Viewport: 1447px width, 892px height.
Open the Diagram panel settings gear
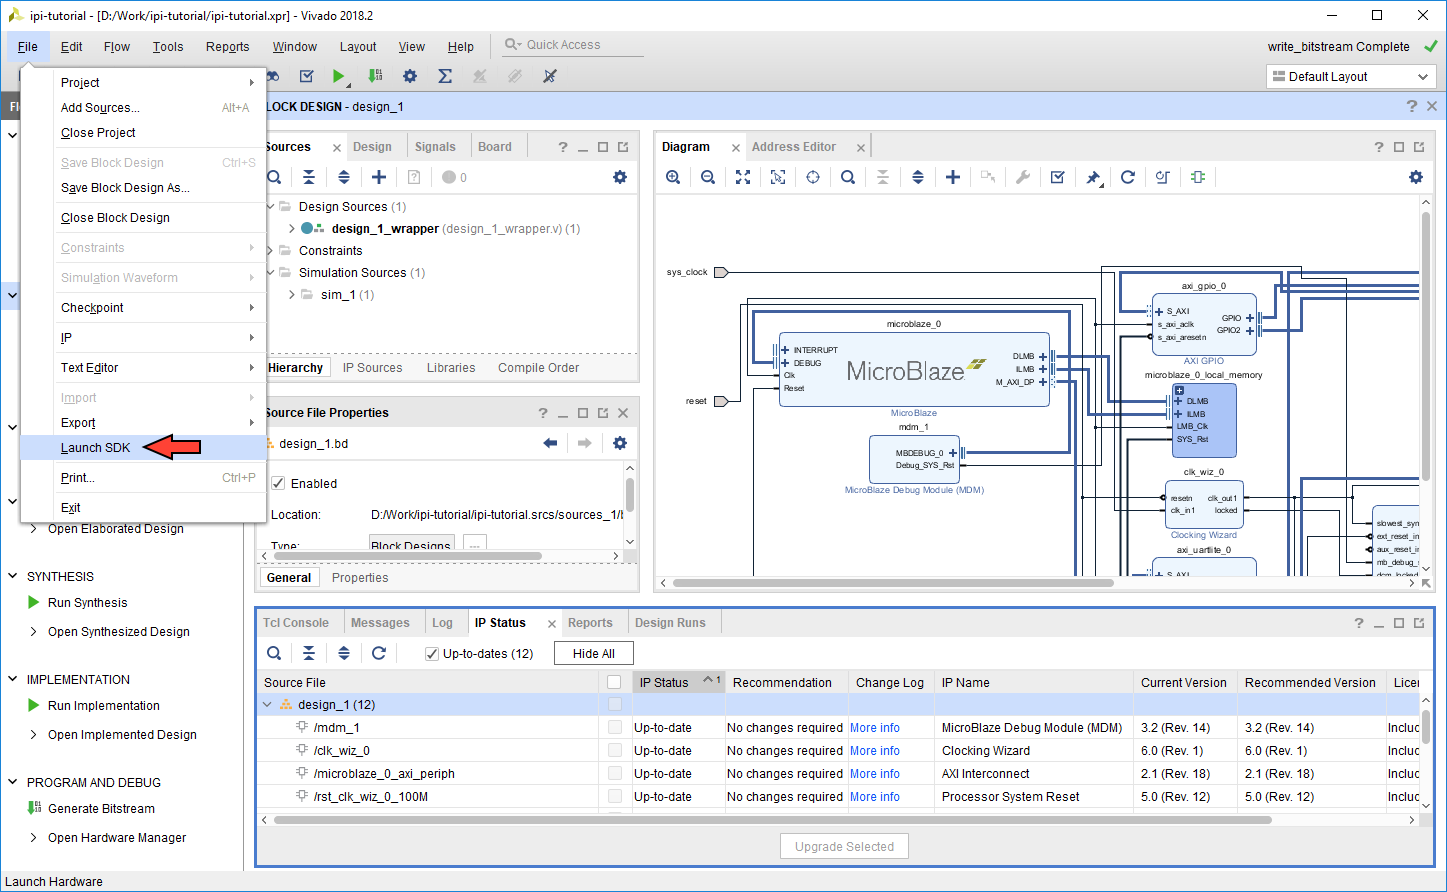[1416, 177]
